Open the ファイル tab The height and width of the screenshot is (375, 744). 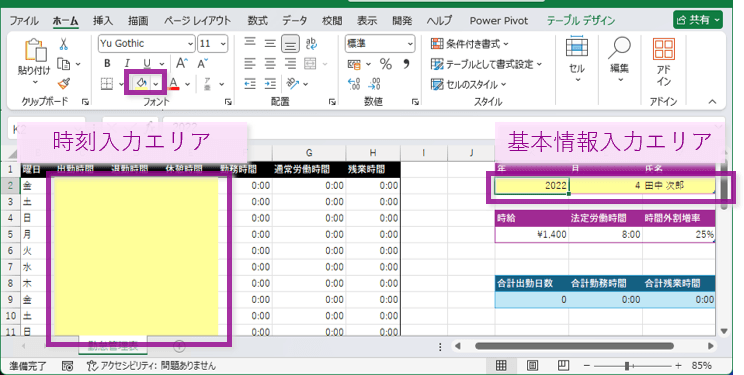tap(24, 20)
